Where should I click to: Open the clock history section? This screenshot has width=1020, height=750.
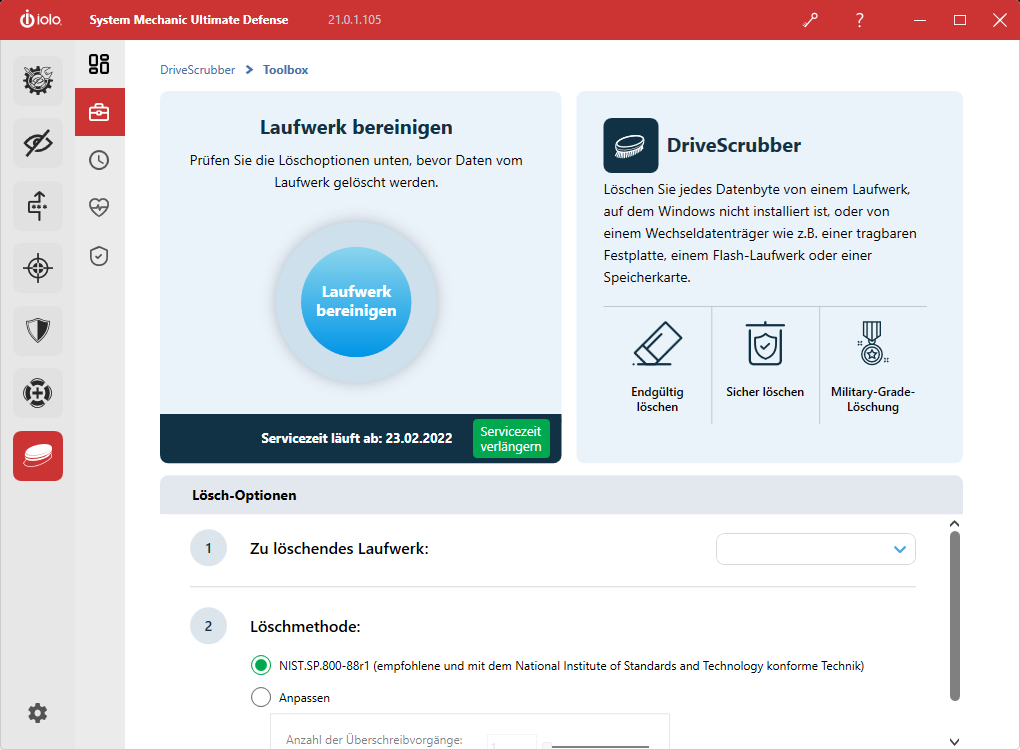[x=99, y=160]
